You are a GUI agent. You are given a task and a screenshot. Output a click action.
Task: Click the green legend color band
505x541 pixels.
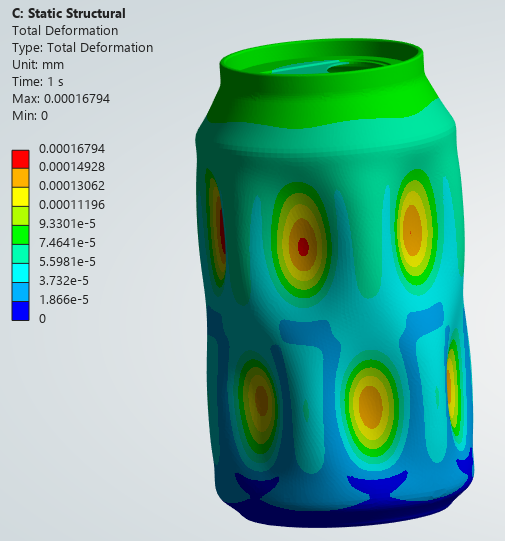click(x=20, y=235)
